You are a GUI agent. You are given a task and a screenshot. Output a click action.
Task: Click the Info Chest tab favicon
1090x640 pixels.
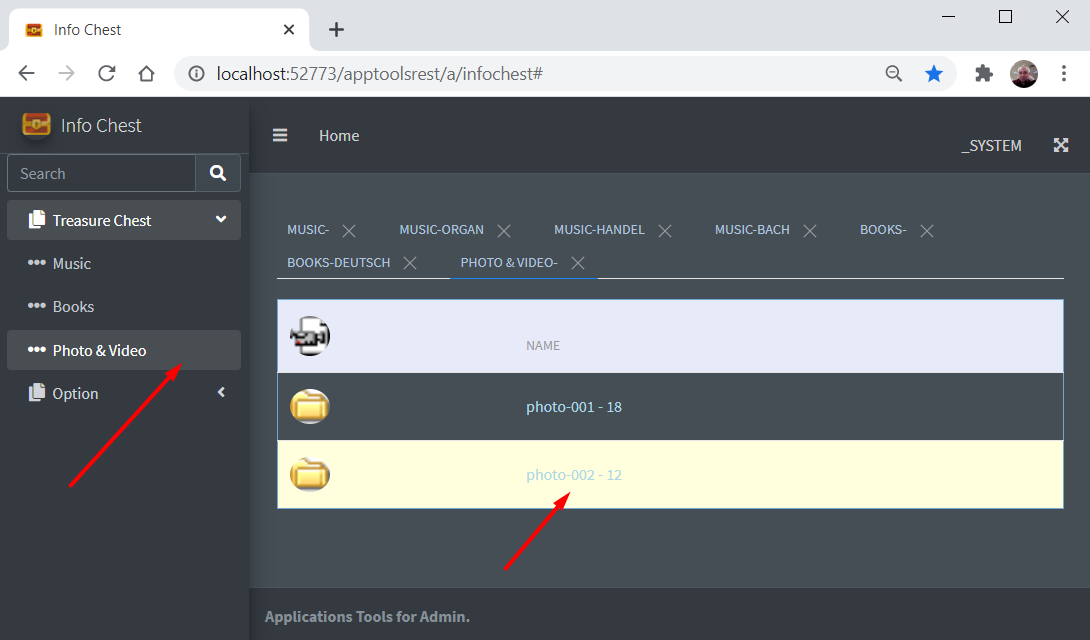[x=34, y=30]
